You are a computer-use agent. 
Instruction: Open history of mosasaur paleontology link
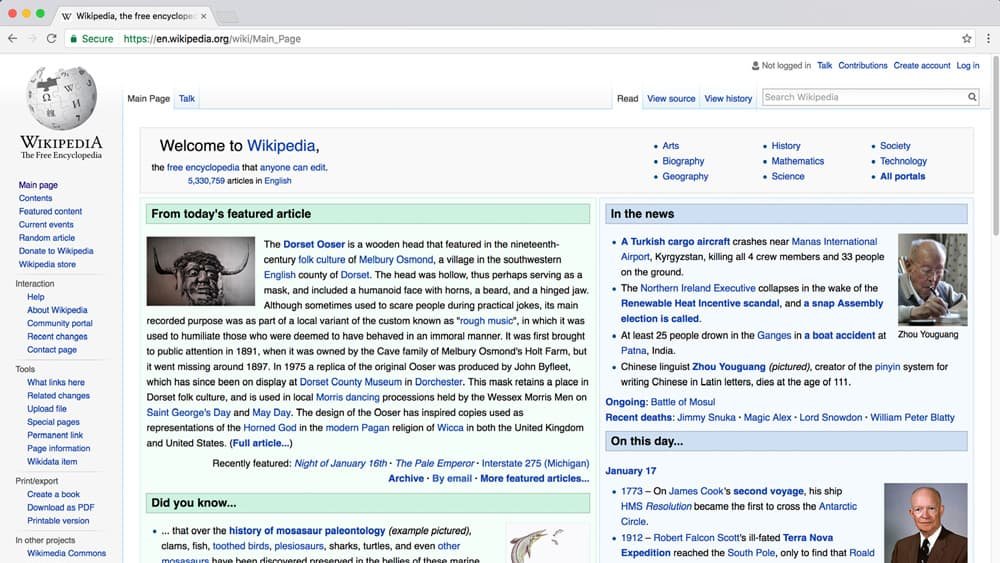[307, 530]
